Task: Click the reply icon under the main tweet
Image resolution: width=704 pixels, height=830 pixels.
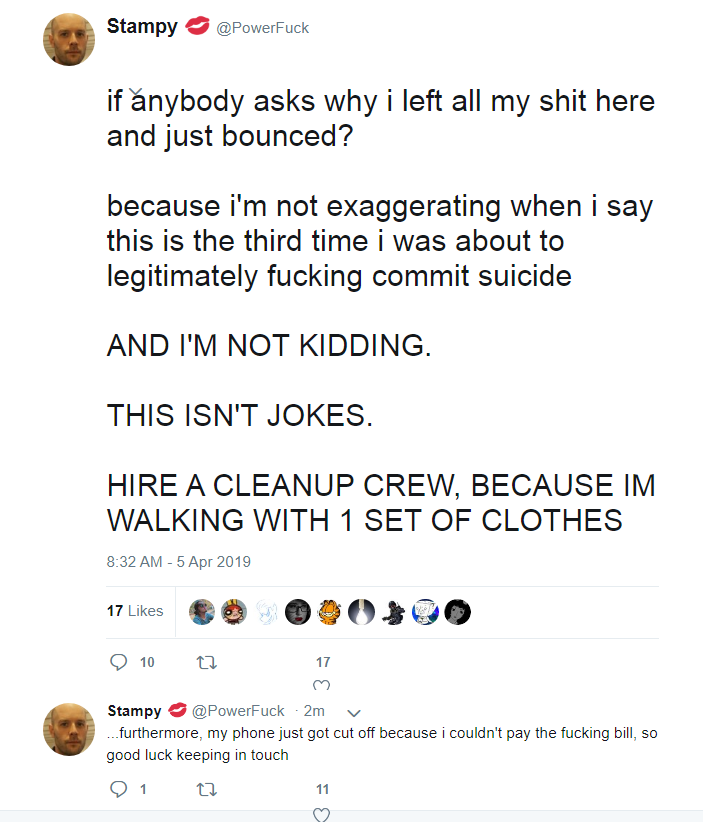Action: (119, 662)
